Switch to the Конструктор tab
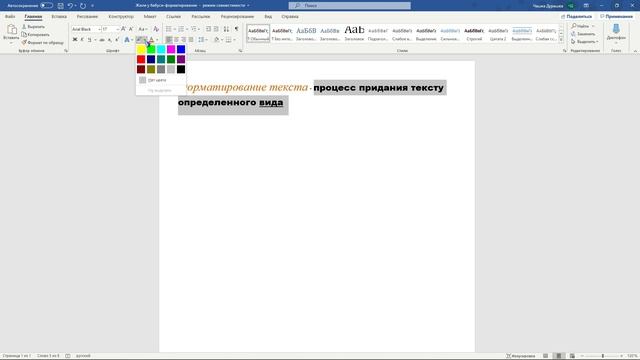 121,17
